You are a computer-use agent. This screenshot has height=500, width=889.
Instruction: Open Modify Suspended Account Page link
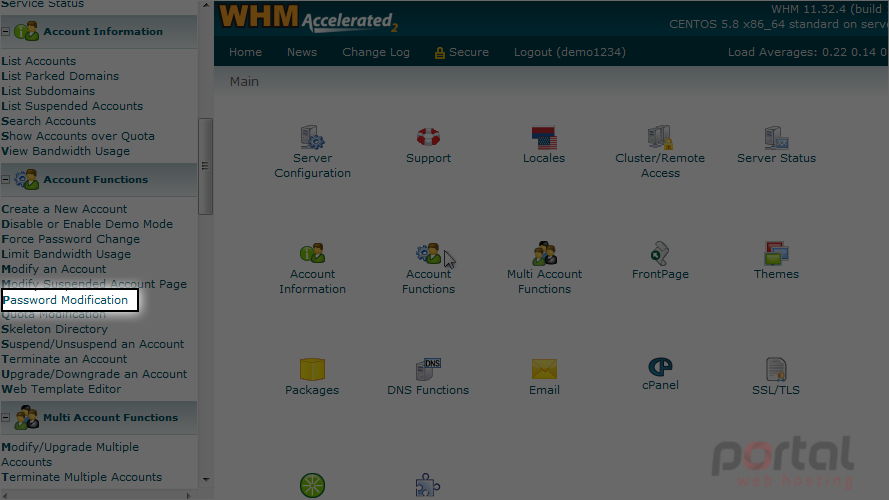[x=94, y=284]
